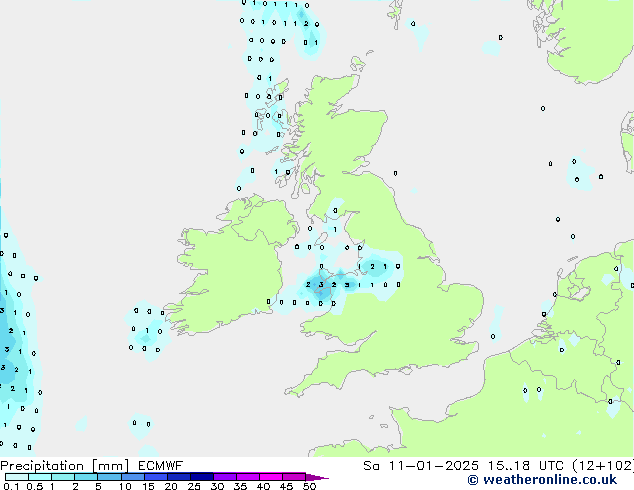Select the purple legend swatch between 30 and 35

tap(225, 477)
